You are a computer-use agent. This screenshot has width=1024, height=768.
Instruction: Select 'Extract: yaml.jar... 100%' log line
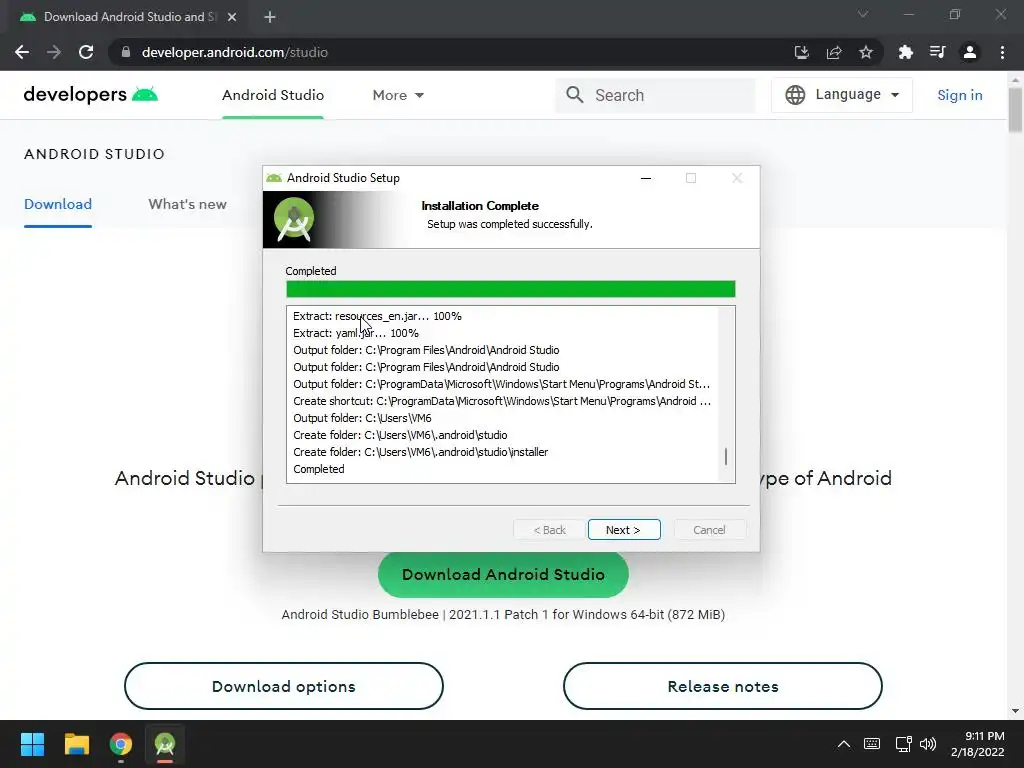(356, 333)
